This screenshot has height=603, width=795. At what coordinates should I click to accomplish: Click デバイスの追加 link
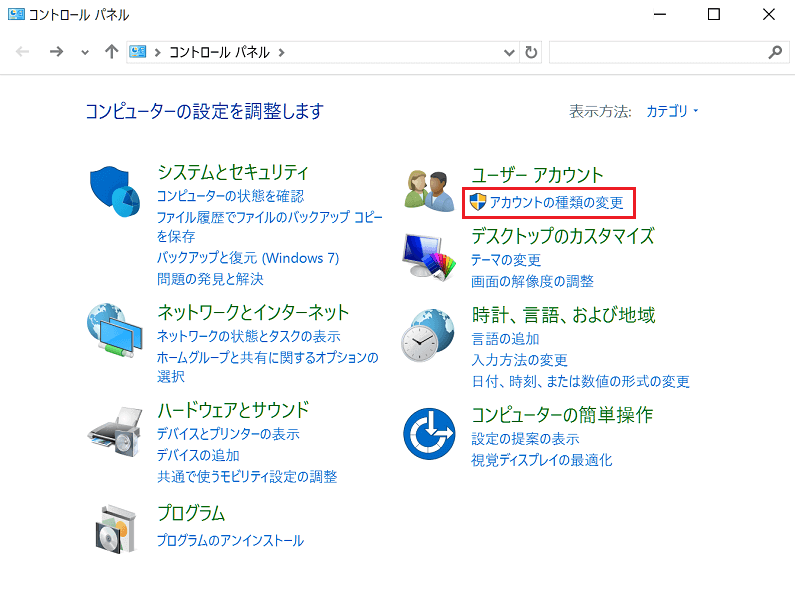pos(198,455)
